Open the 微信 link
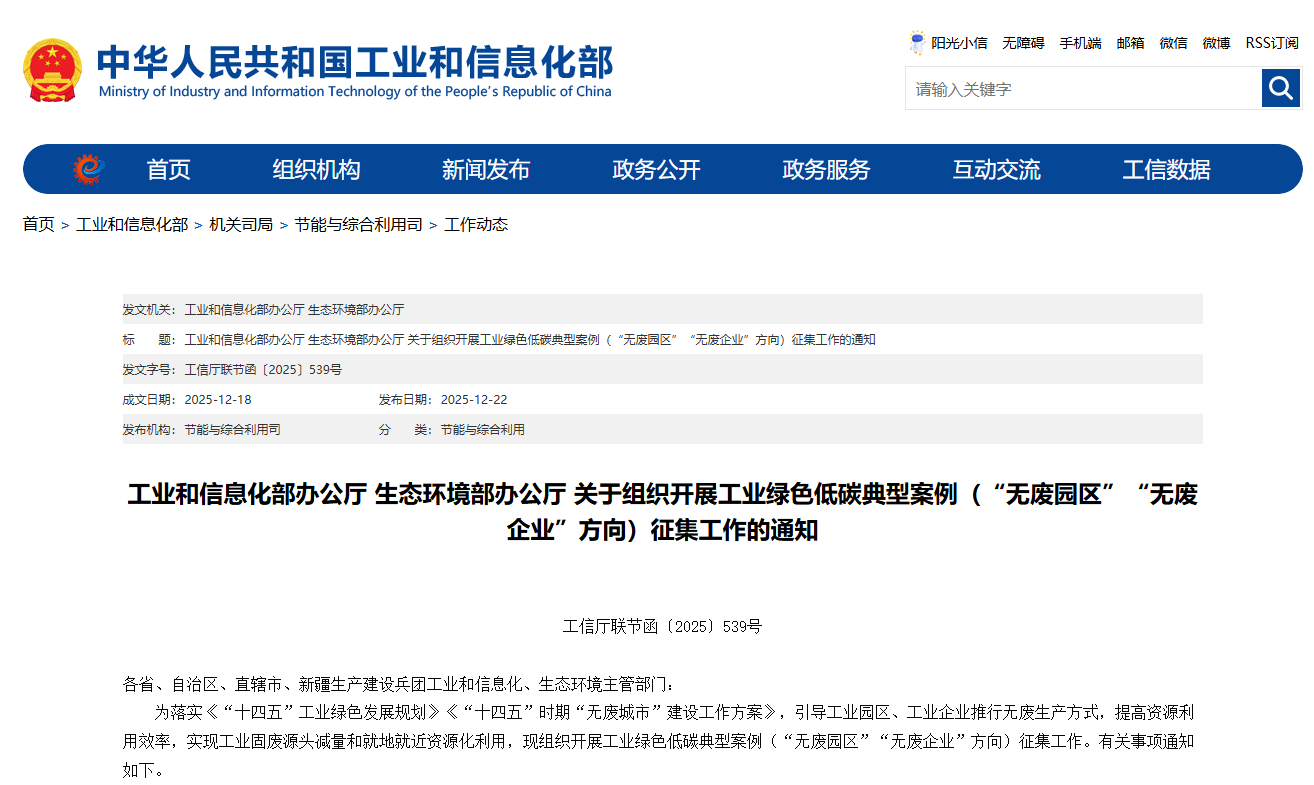 1173,43
